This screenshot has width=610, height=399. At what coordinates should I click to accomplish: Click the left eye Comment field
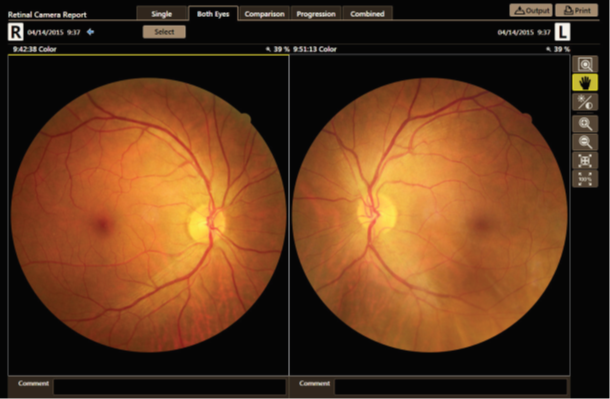[451, 387]
